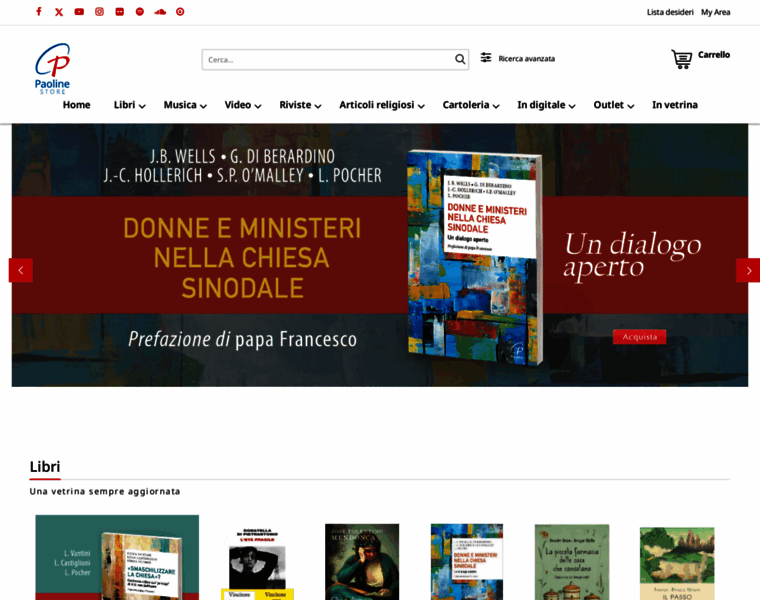Click the Outlet menu label

point(608,105)
